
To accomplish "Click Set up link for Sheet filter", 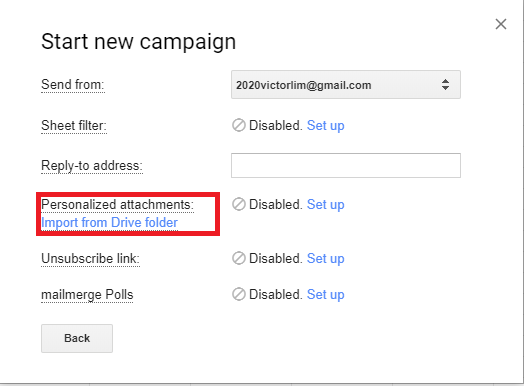I will click(x=325, y=126).
